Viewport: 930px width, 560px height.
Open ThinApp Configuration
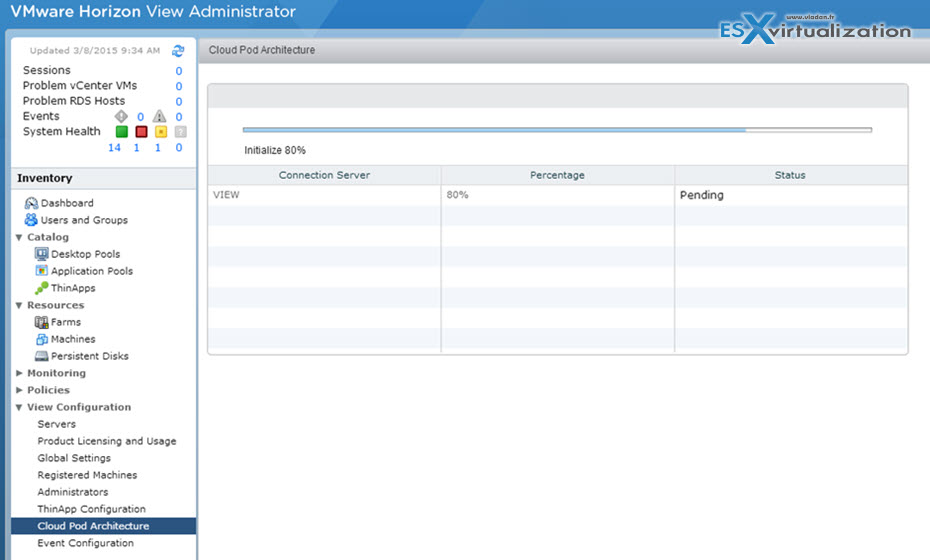[91, 509]
